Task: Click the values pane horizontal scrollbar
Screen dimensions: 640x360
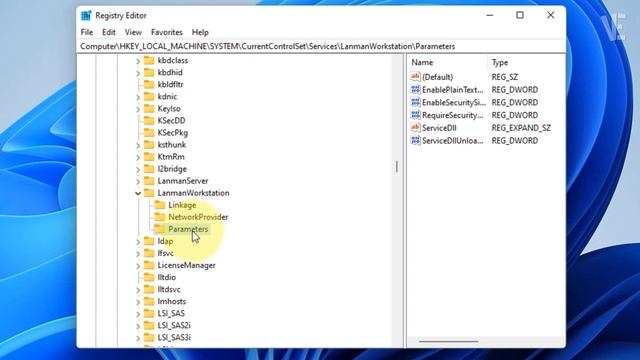Action: (449, 341)
